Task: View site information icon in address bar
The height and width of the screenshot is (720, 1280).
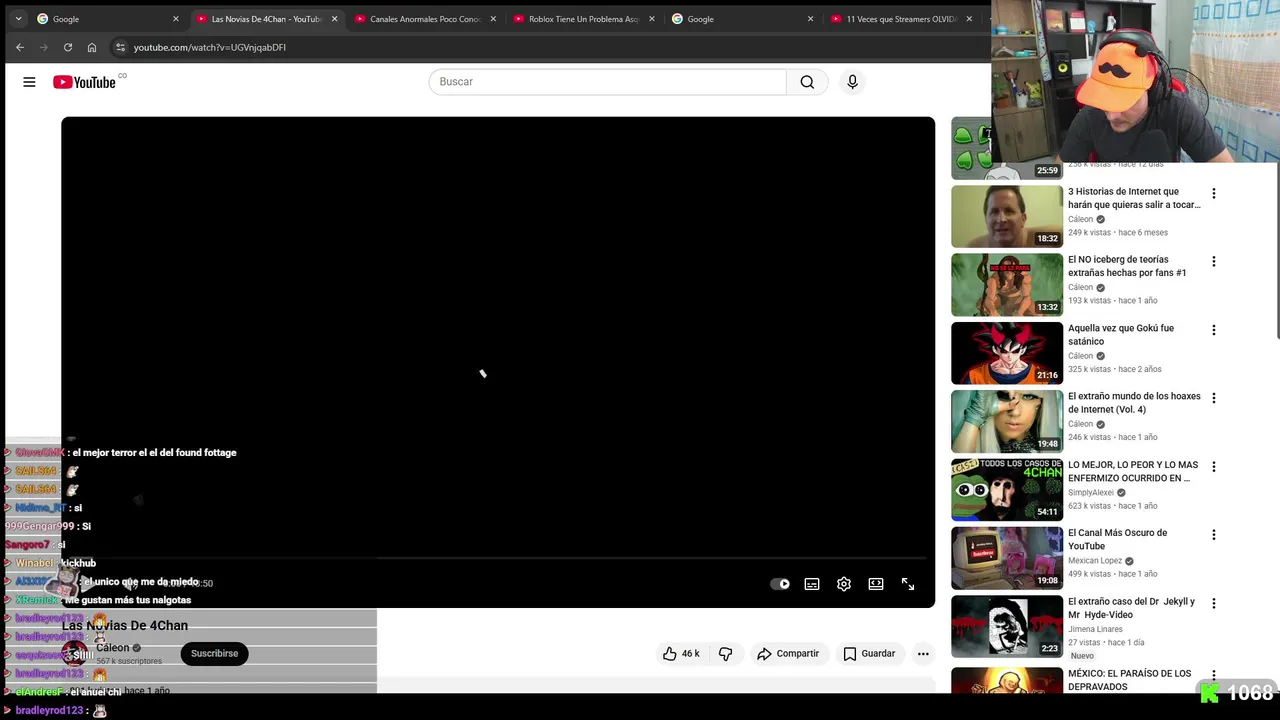Action: coord(120,47)
